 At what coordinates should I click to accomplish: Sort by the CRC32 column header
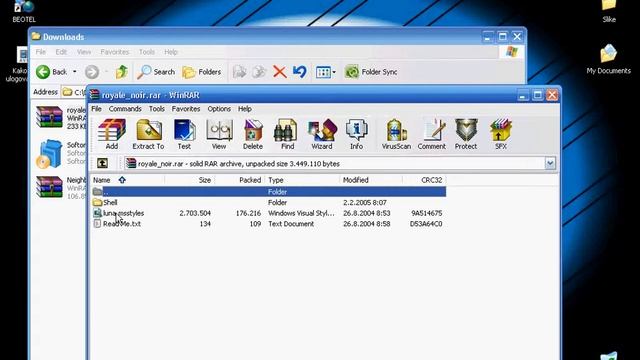pyautogui.click(x=424, y=180)
